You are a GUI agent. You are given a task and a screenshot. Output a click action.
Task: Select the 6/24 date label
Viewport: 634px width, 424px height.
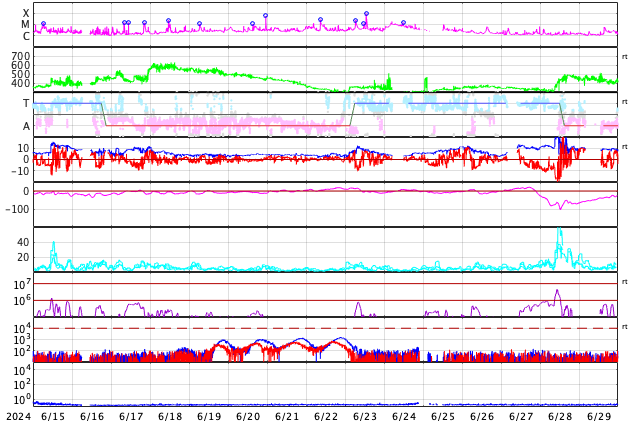pos(404,416)
